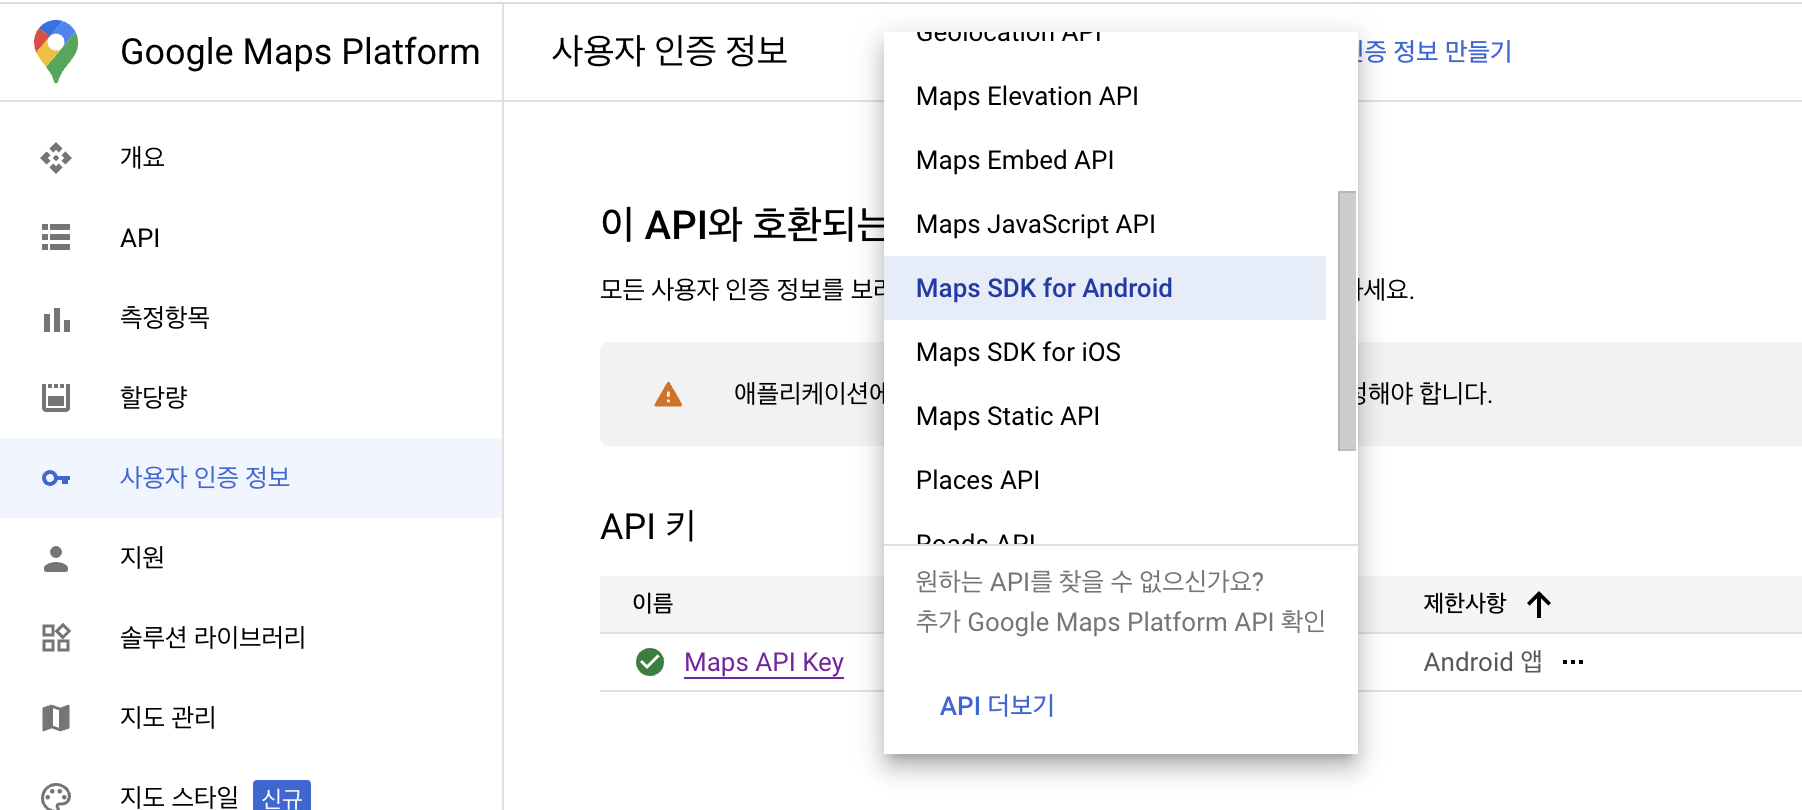Click the key icon beside 사용자 인증 정보
Image resolution: width=1802 pixels, height=810 pixels.
tap(56, 478)
